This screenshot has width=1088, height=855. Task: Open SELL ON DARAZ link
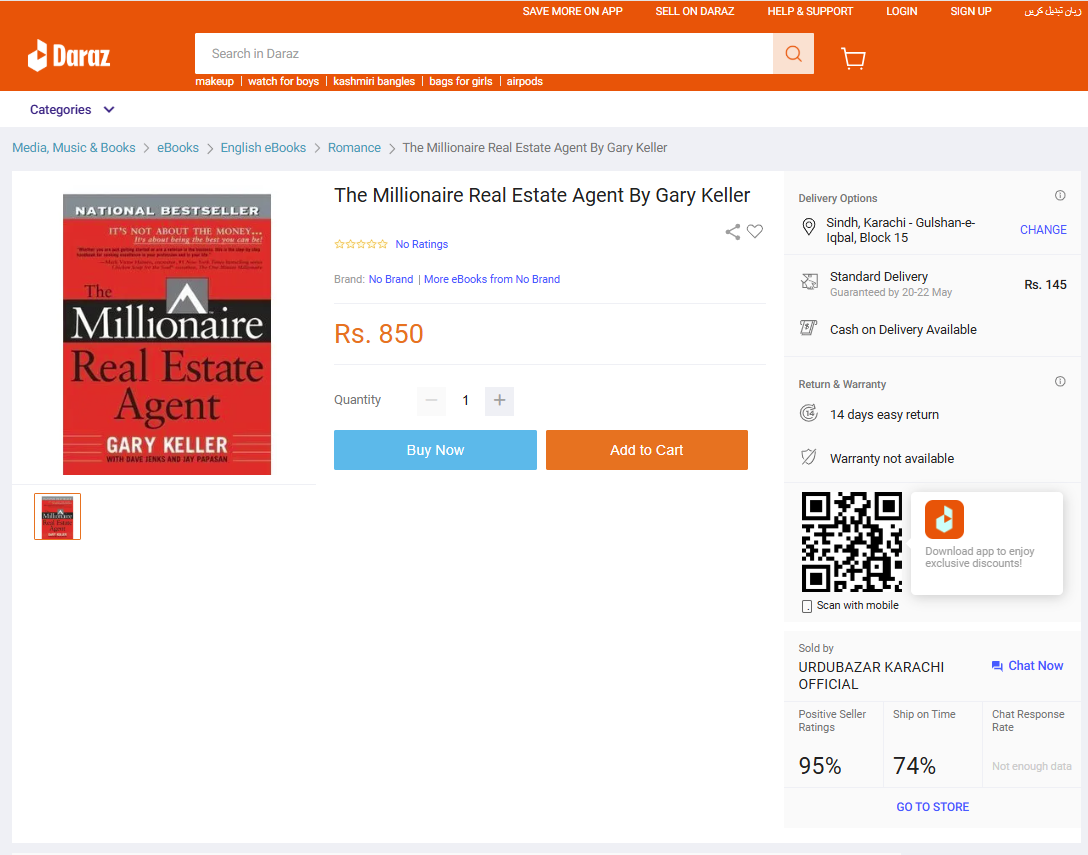695,11
